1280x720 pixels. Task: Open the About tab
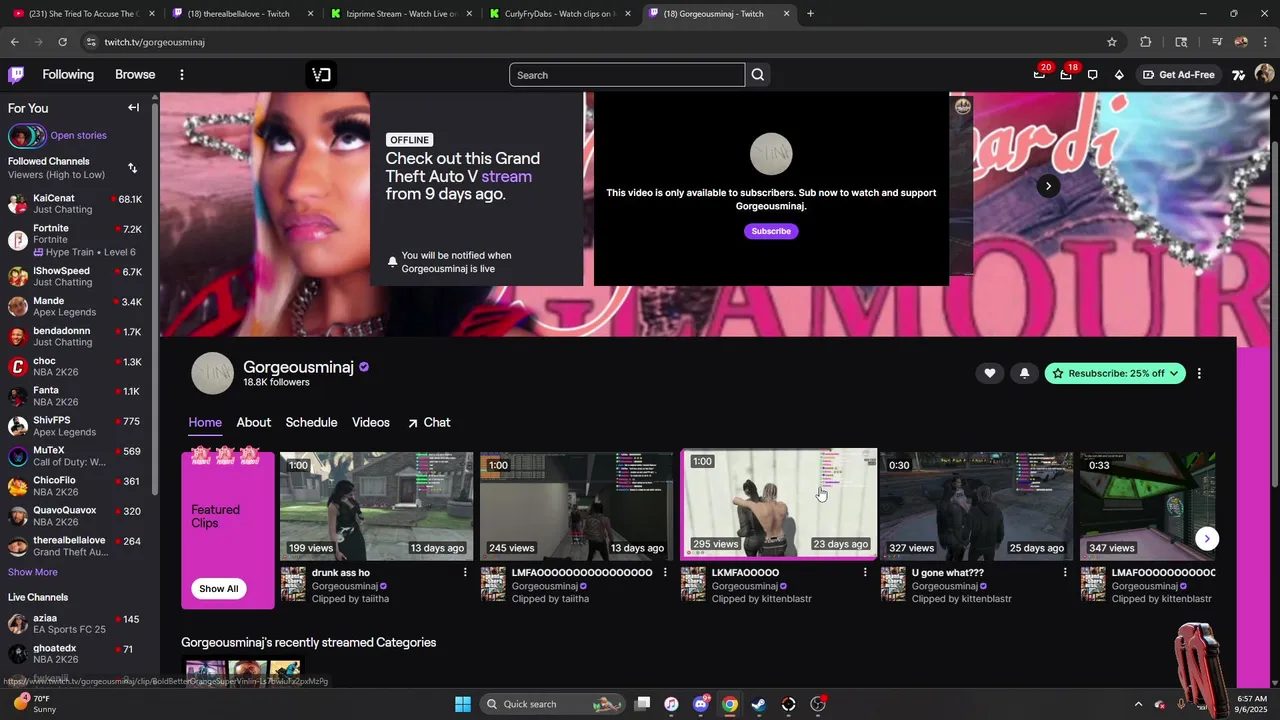tap(254, 422)
